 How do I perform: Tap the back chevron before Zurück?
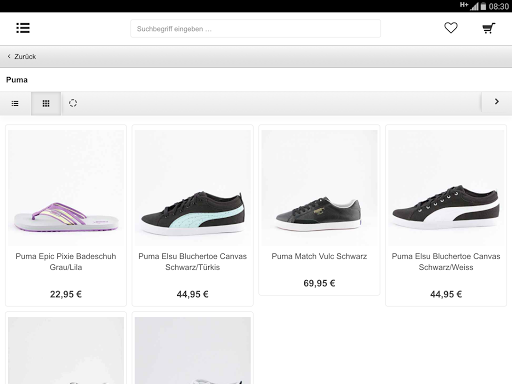click(x=9, y=56)
